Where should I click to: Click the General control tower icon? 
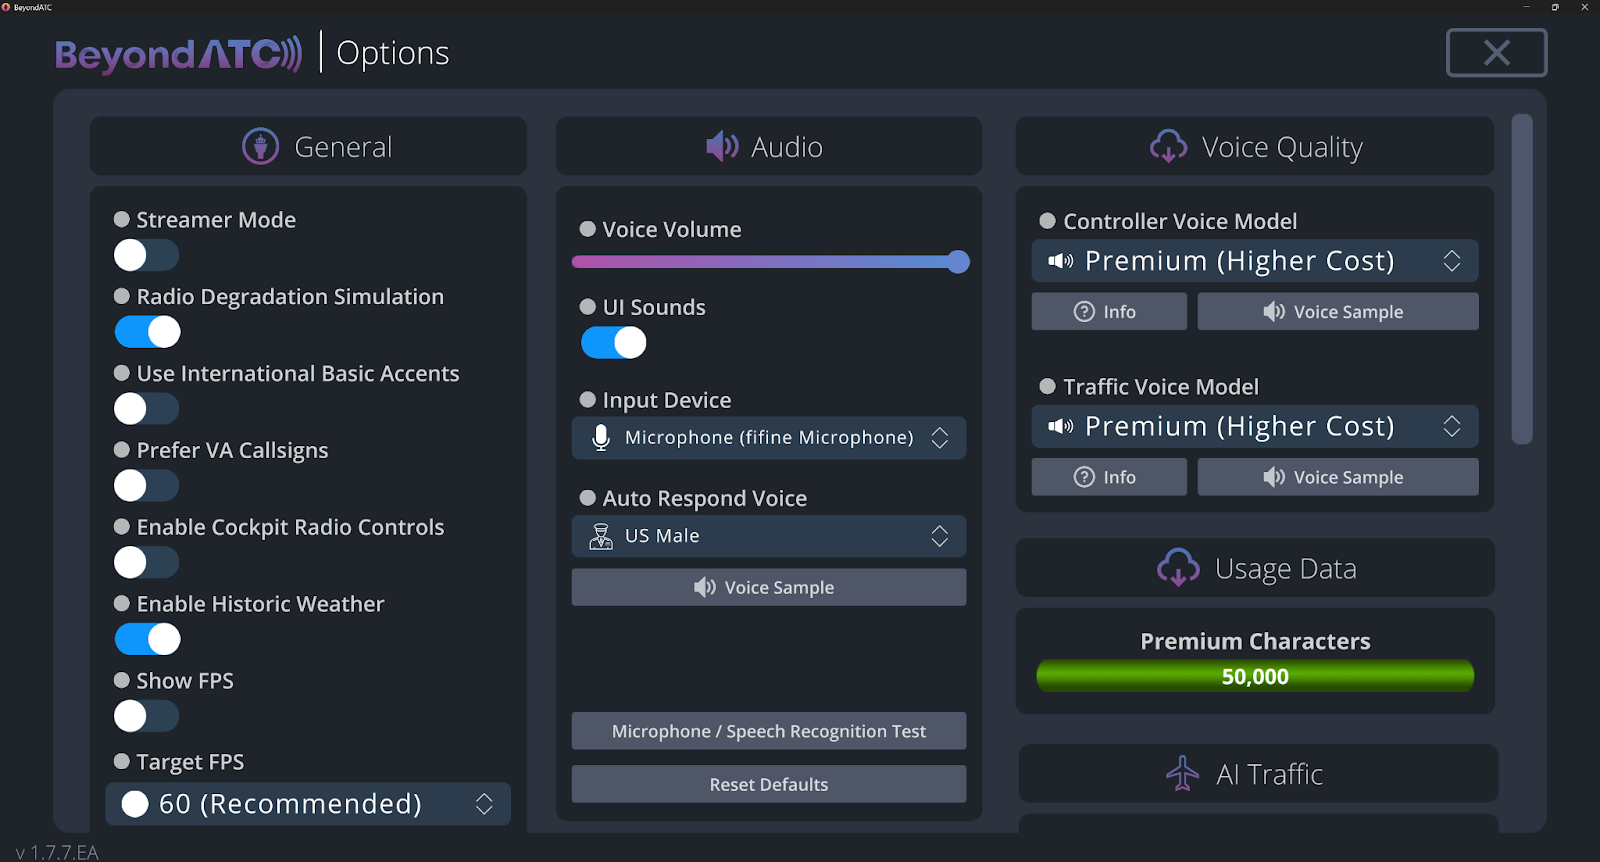[x=260, y=147]
